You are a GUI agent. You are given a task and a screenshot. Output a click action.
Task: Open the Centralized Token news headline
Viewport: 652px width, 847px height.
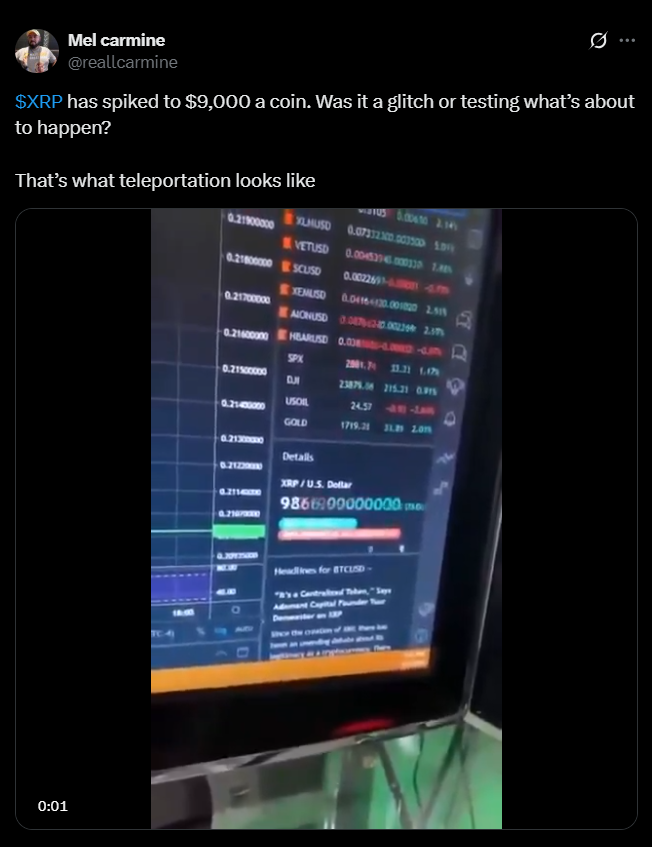point(333,603)
